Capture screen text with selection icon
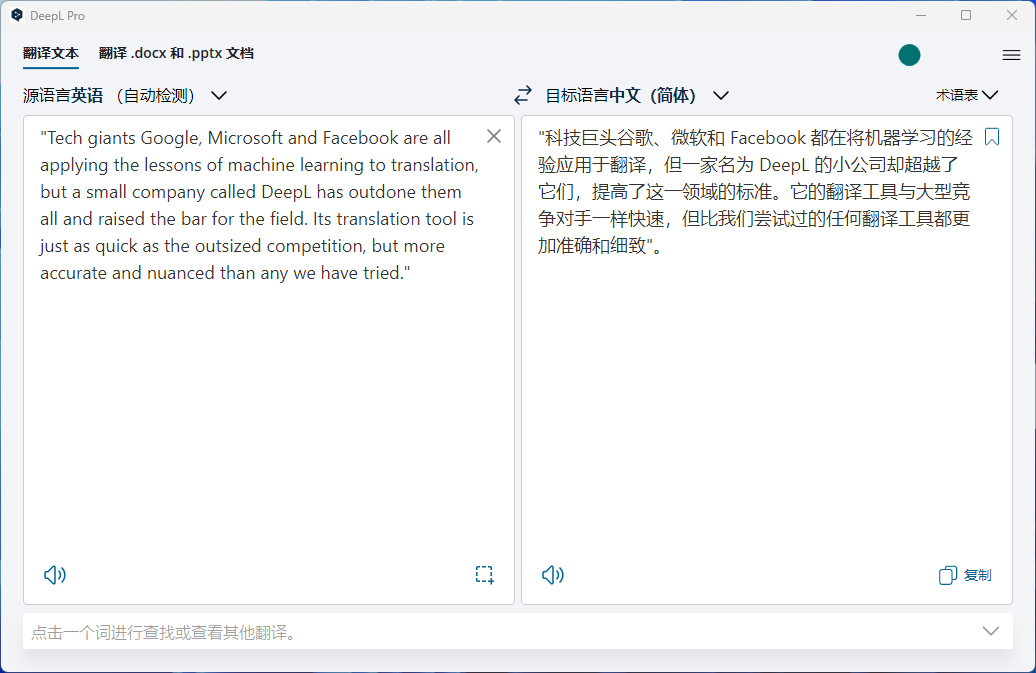The image size is (1036, 673). click(484, 575)
